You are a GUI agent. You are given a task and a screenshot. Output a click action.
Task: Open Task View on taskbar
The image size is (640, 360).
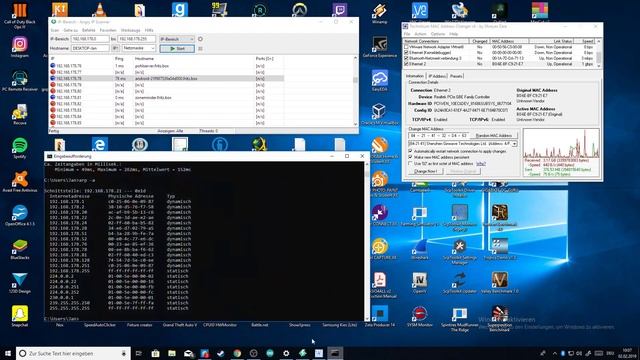(139, 353)
